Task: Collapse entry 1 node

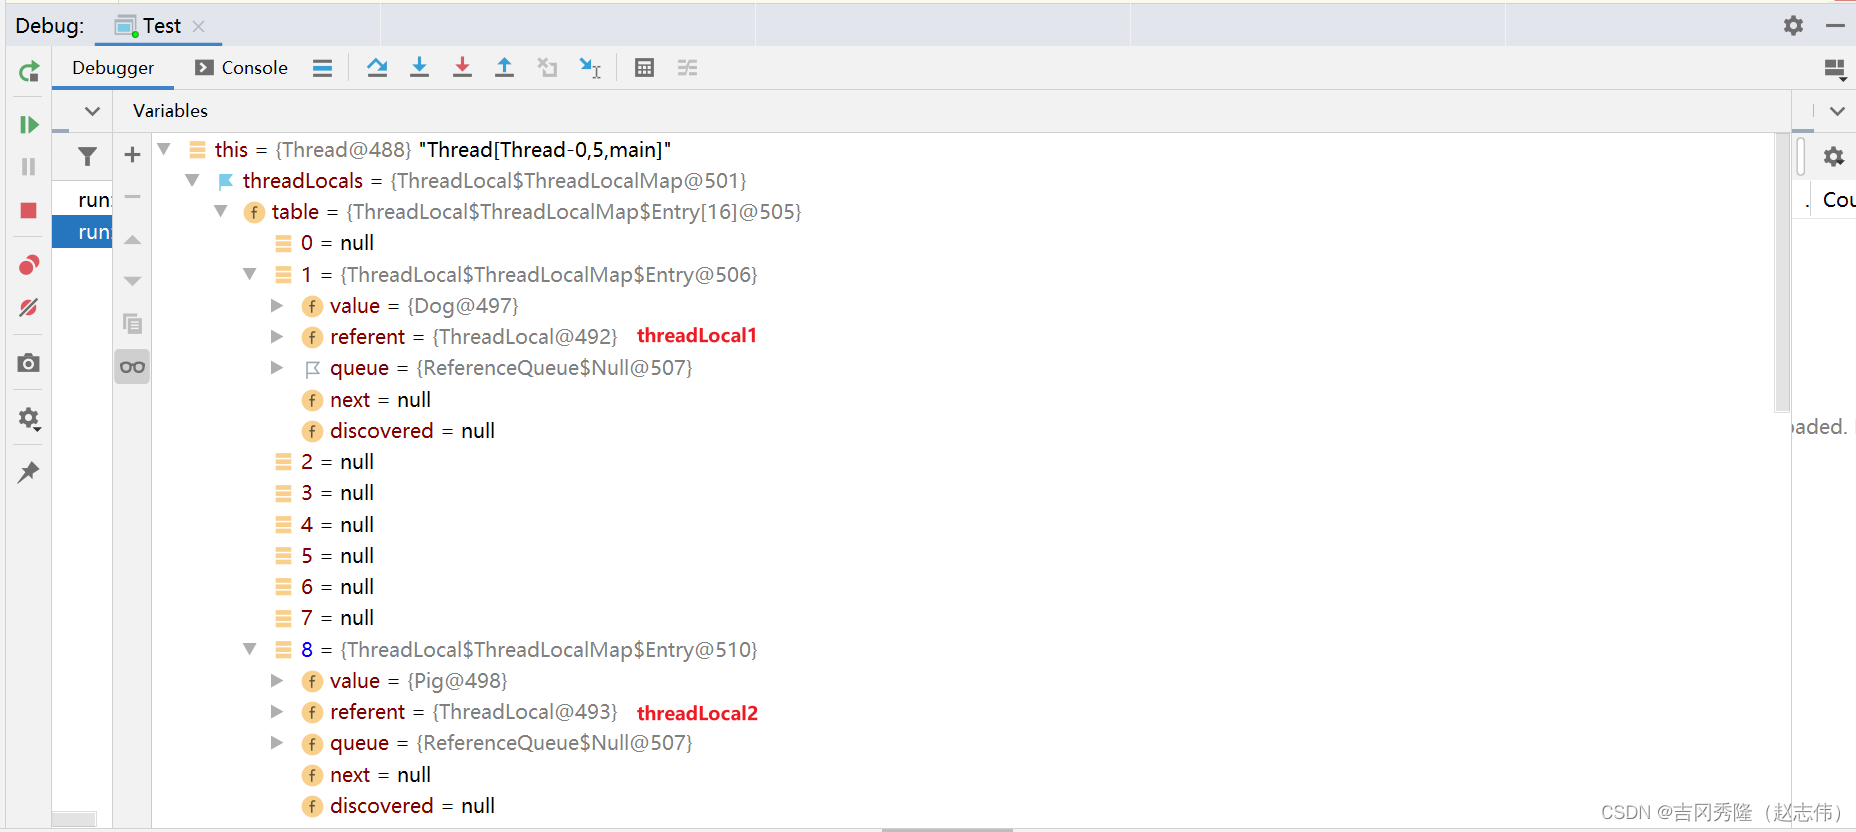Action: 250,274
